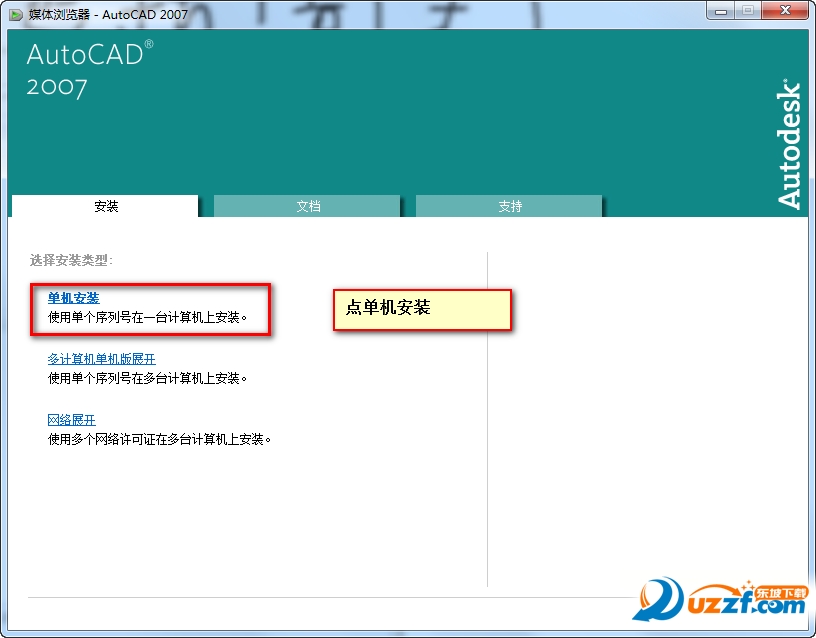Open the 网络展开 link

[x=71, y=420]
